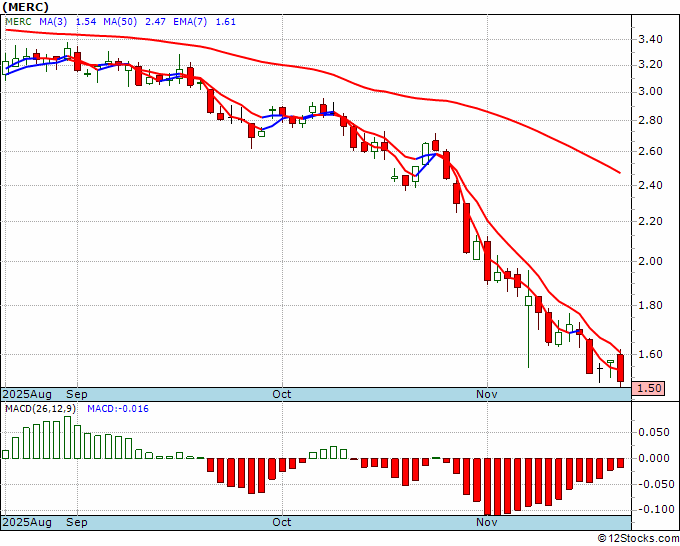This screenshot has height=546, width=680.
Task: Click the 3.40 price axis label
Action: [651, 39]
